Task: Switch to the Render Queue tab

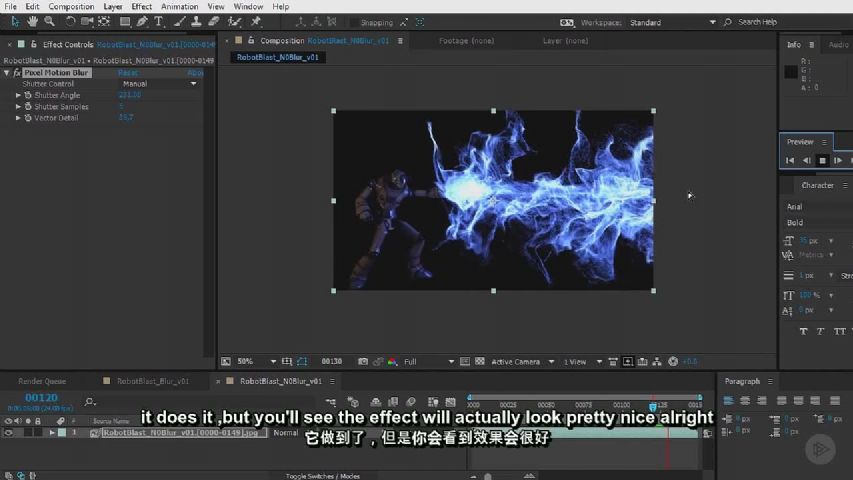Action: (x=42, y=381)
